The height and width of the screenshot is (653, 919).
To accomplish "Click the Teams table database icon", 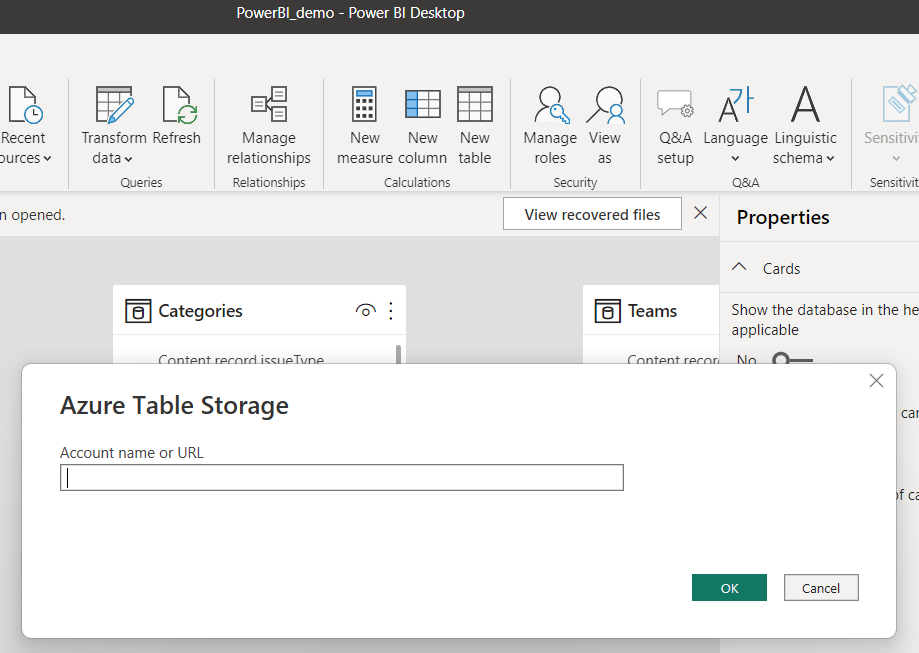I will click(608, 311).
